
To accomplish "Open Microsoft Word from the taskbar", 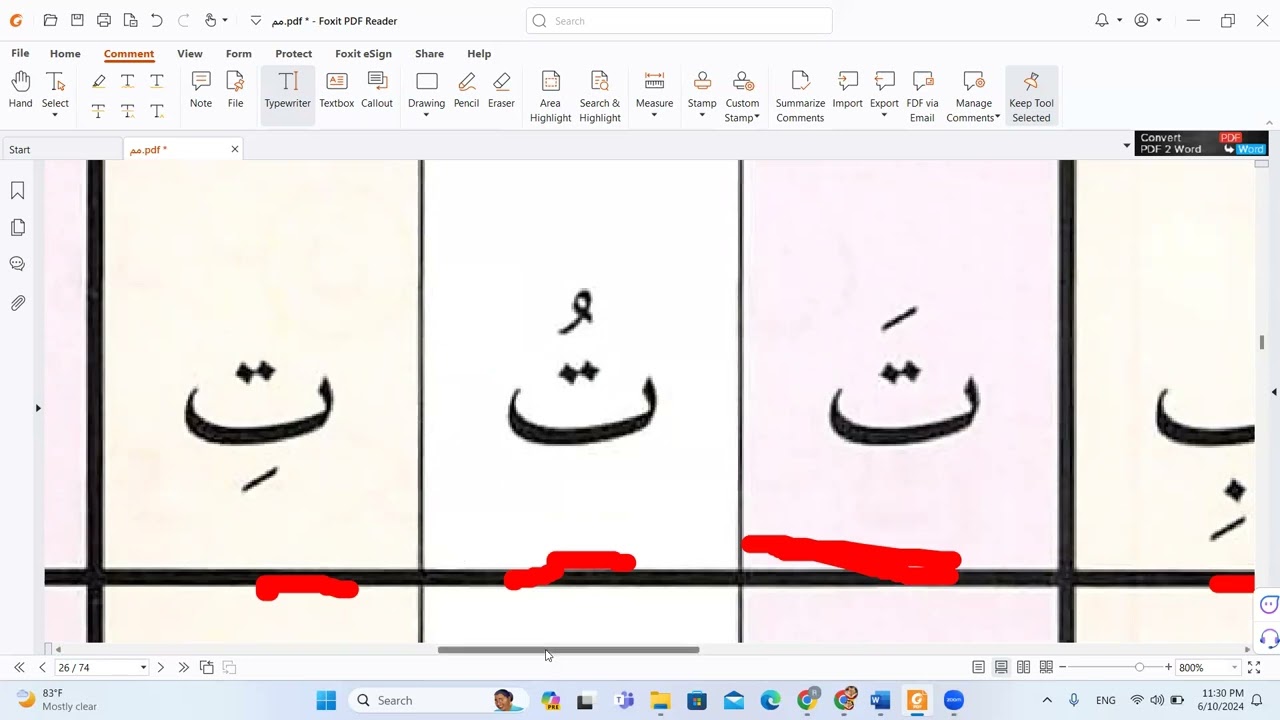I will (880, 700).
